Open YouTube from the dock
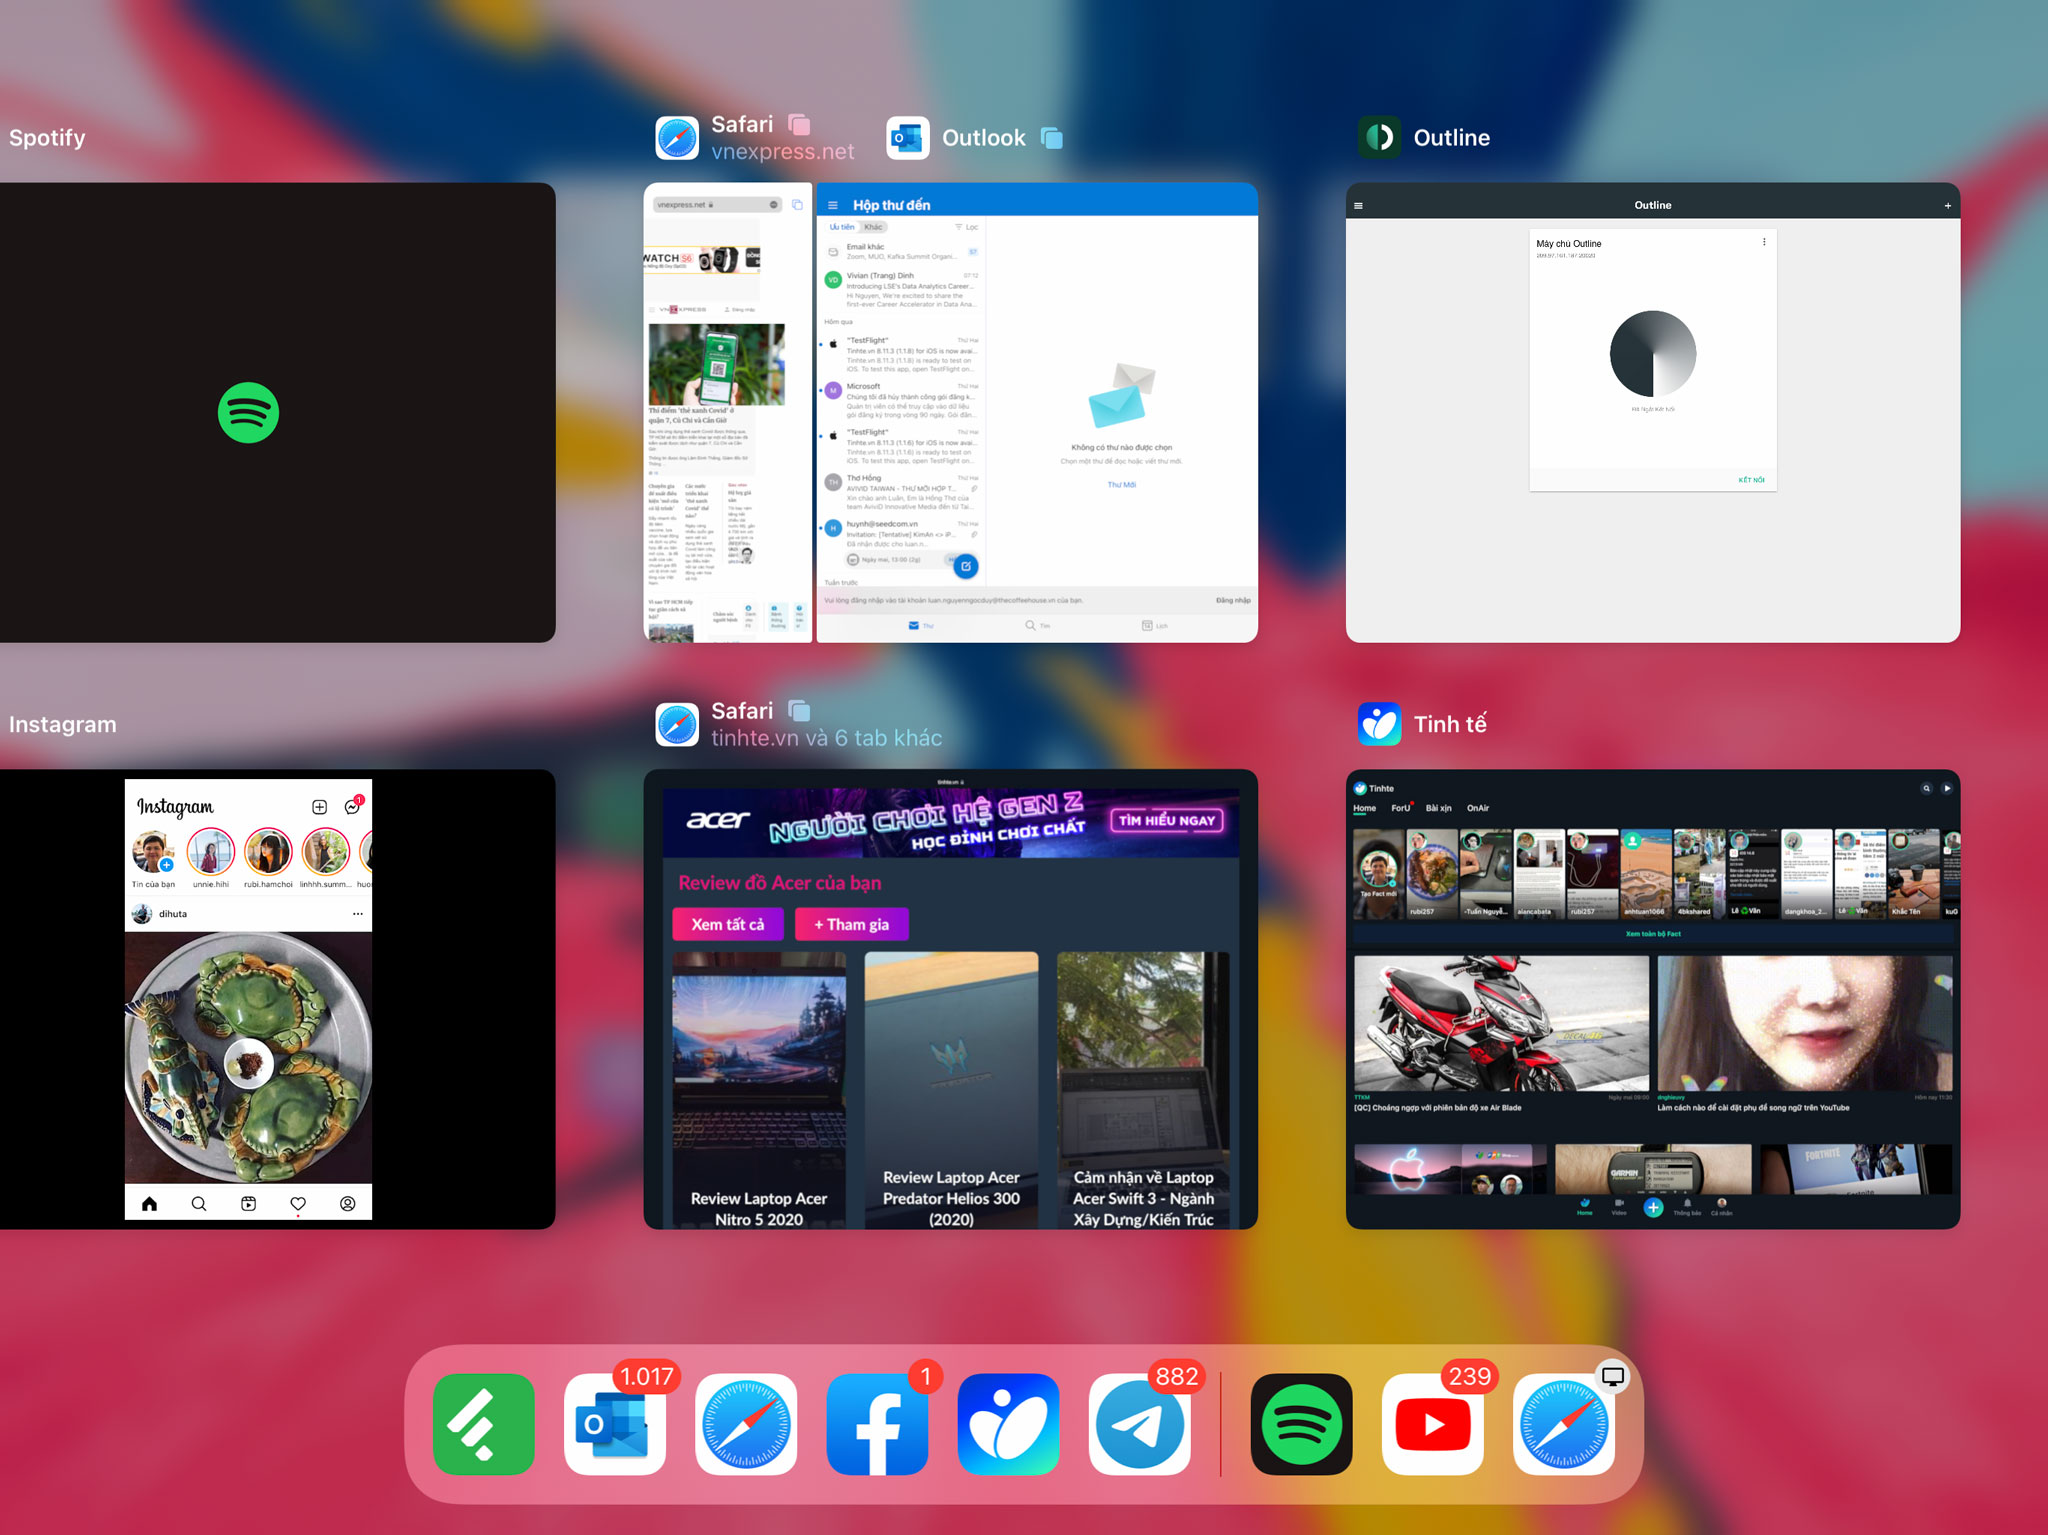2048x1535 pixels. click(1432, 1423)
